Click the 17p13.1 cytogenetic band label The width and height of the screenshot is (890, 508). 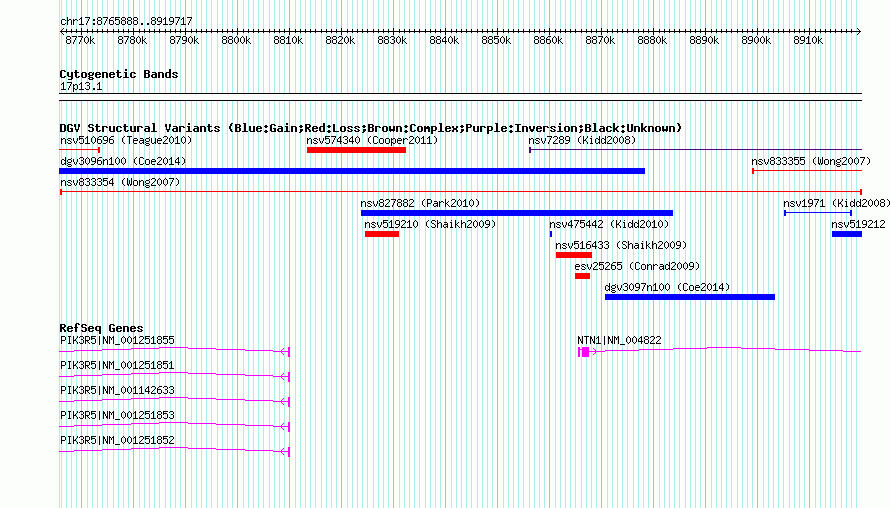click(x=81, y=86)
